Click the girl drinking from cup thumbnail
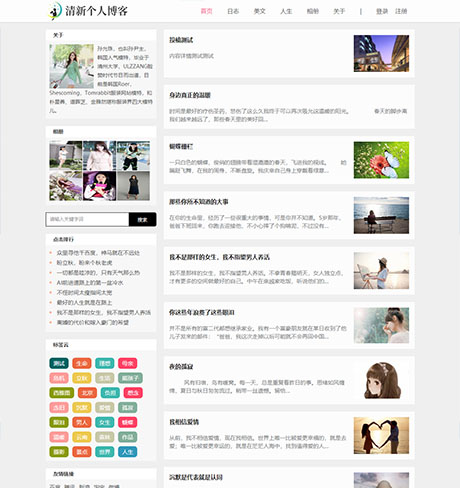The width and height of the screenshot is (460, 488). click(381, 325)
